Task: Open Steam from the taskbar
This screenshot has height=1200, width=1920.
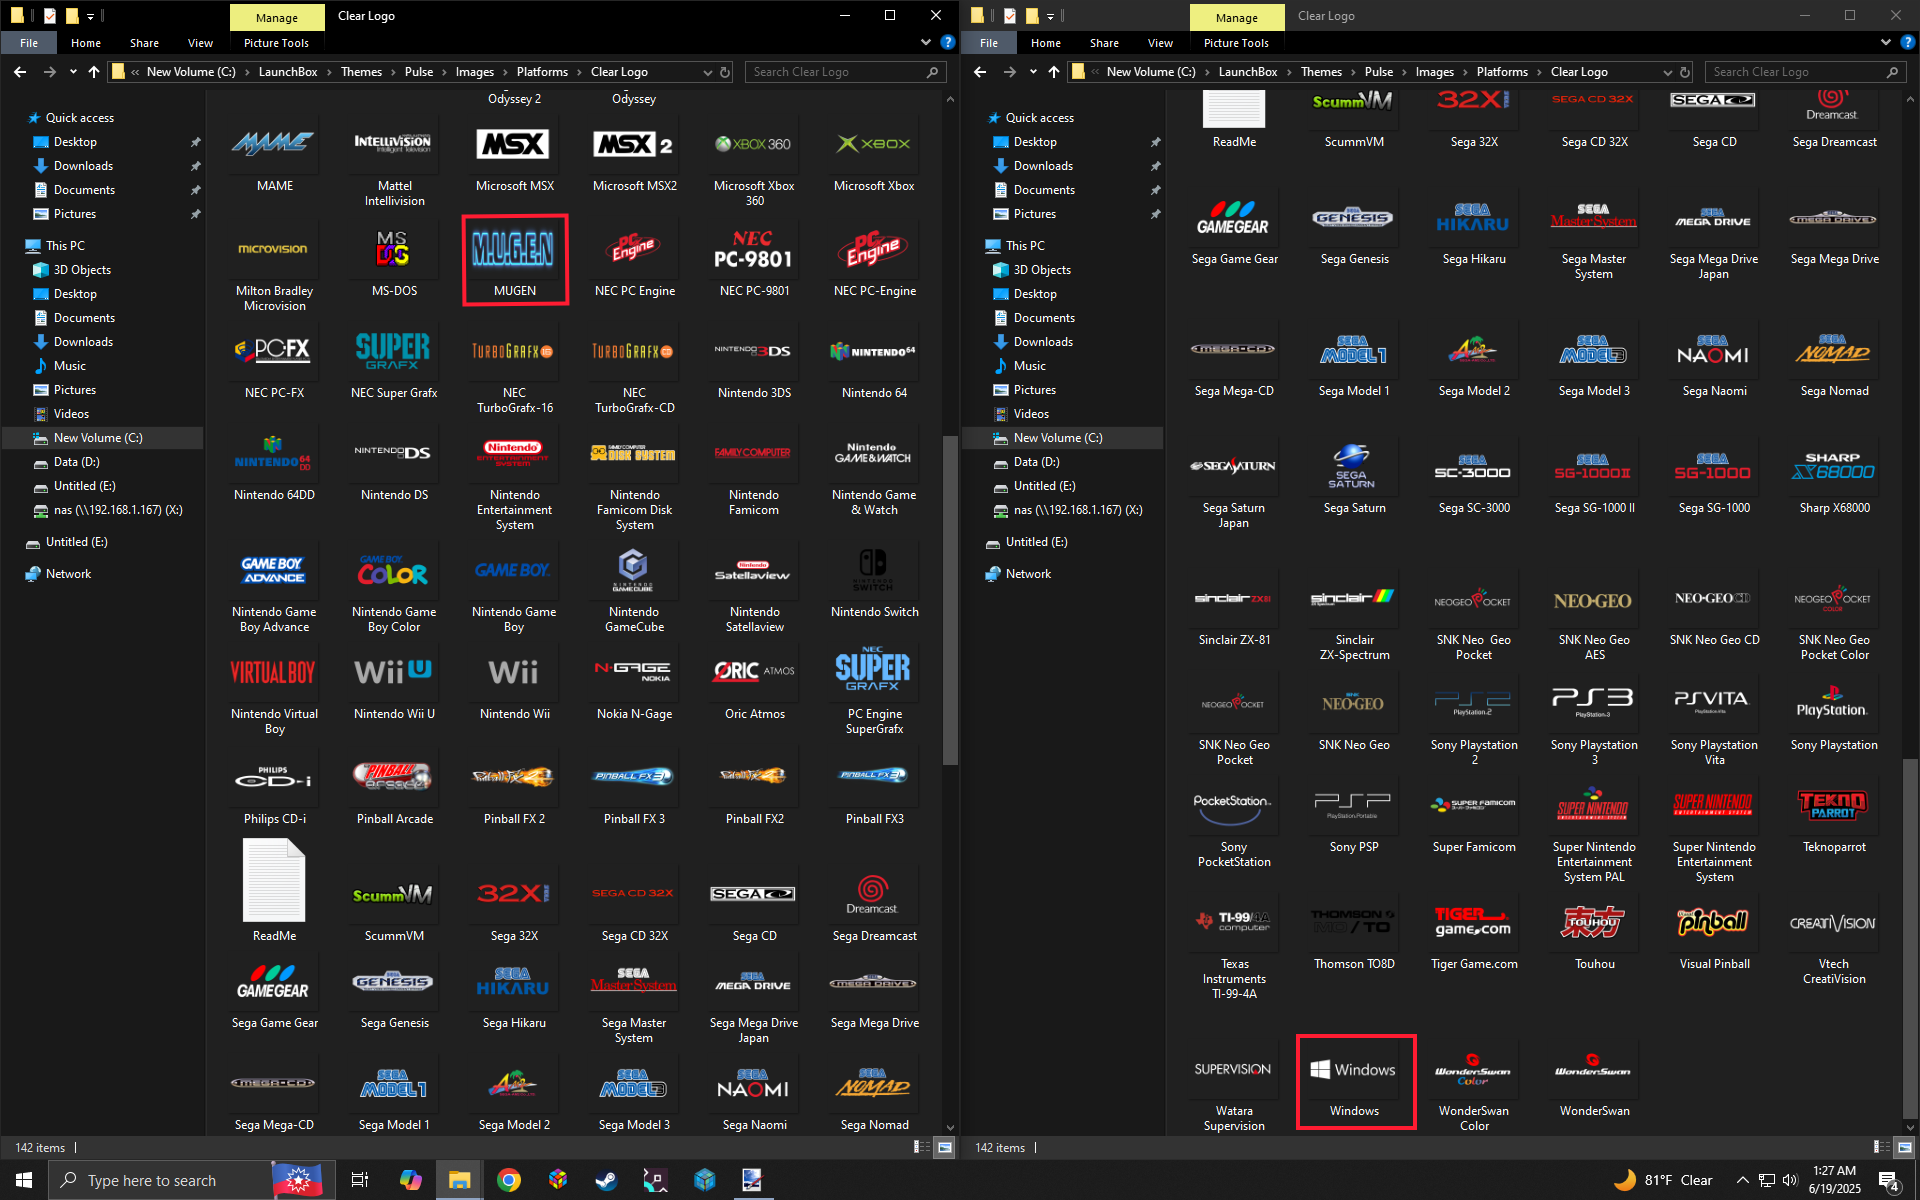Action: coord(606,1180)
